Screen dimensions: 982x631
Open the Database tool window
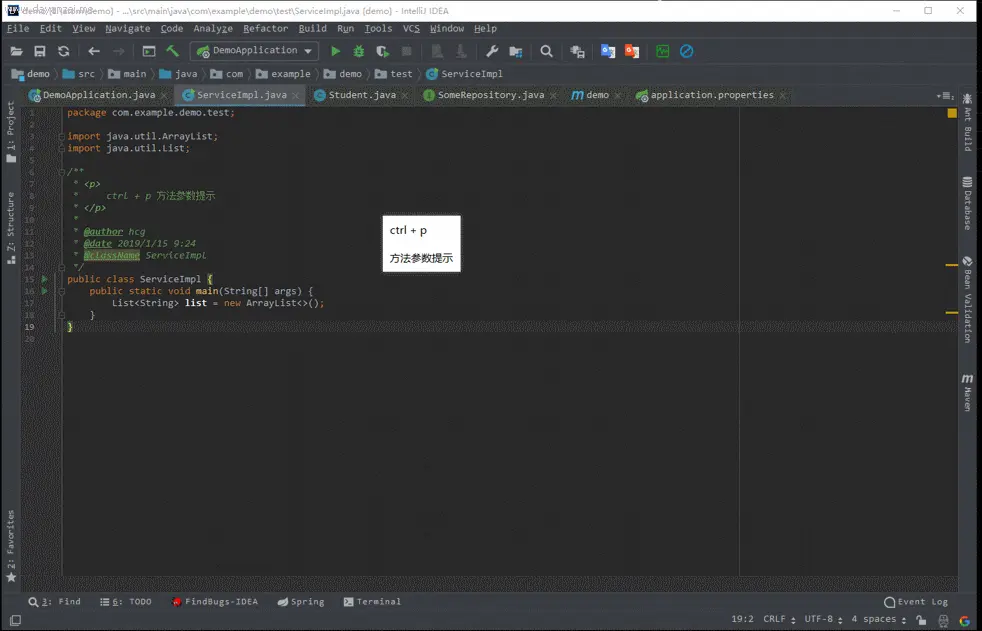pyautogui.click(x=968, y=203)
